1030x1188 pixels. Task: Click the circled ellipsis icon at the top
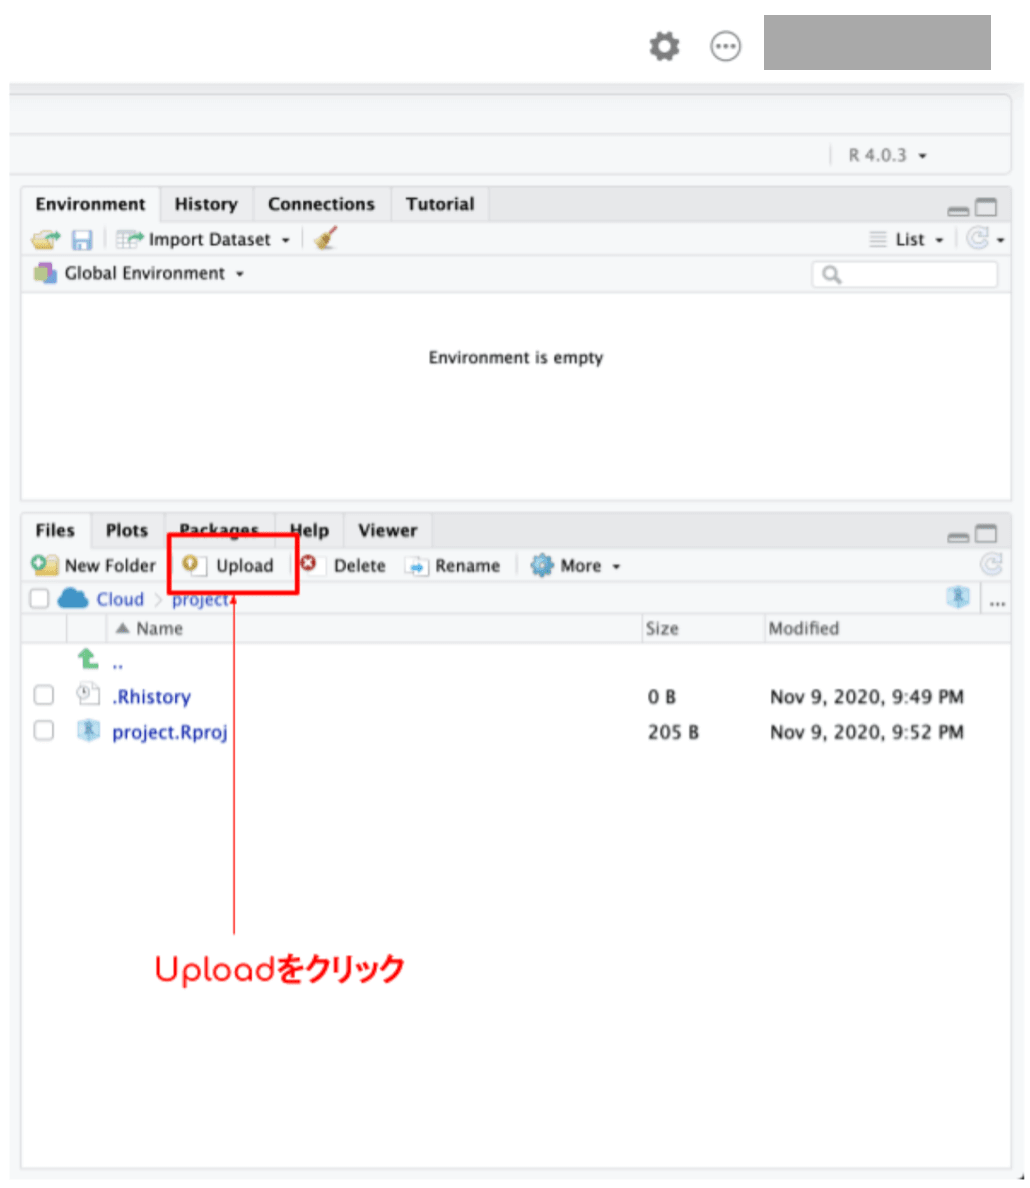726,45
